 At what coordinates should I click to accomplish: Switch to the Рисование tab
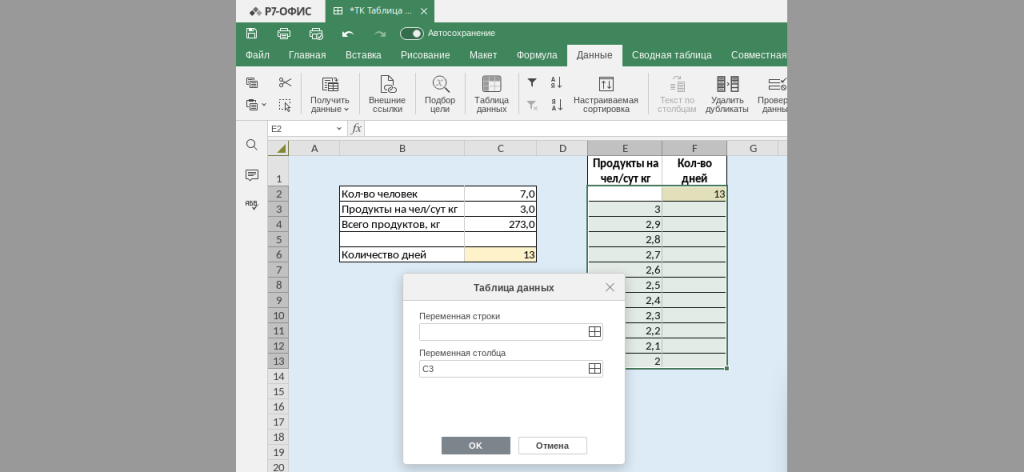click(x=425, y=55)
